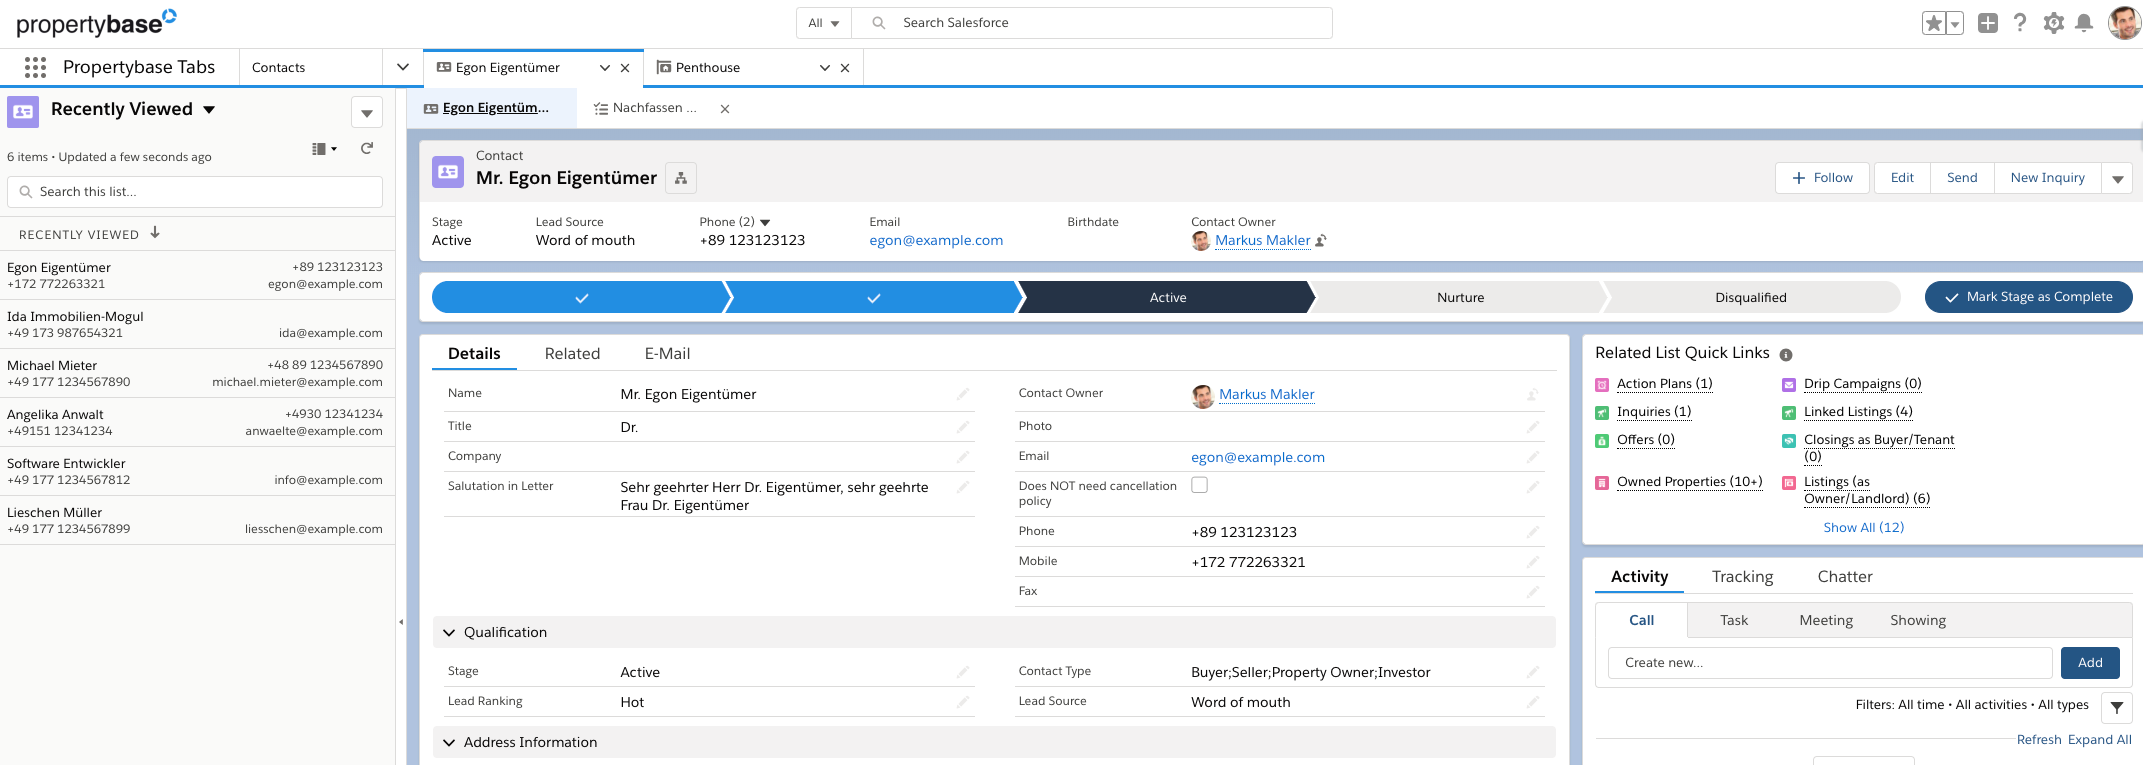This screenshot has height=765, width=2143.
Task: Sort by the Recently Viewed column arrow
Action: pos(155,233)
